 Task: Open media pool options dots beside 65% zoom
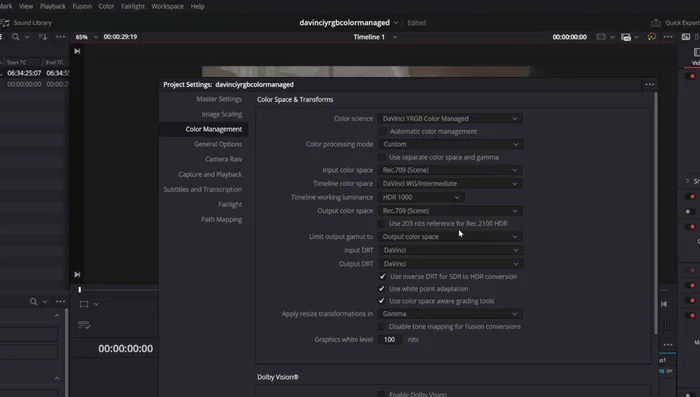click(60, 37)
